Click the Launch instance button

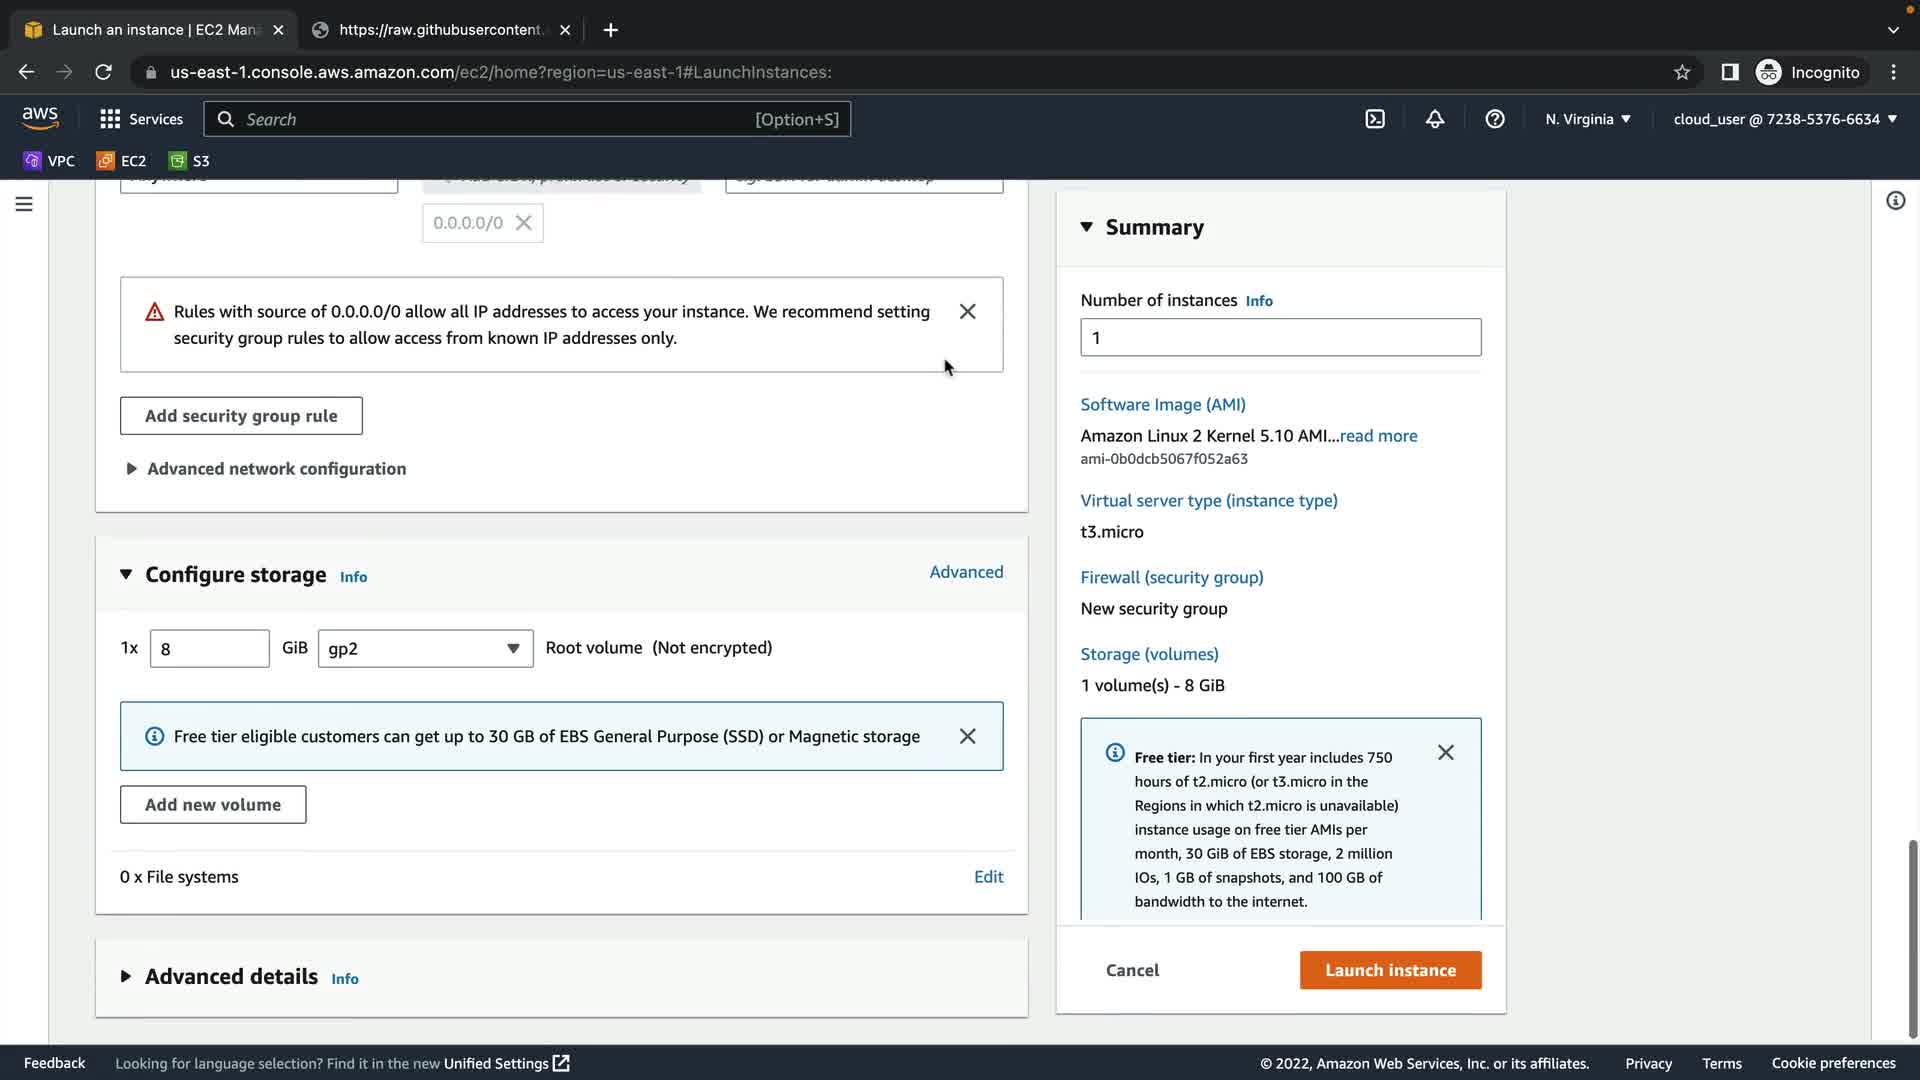point(1390,970)
